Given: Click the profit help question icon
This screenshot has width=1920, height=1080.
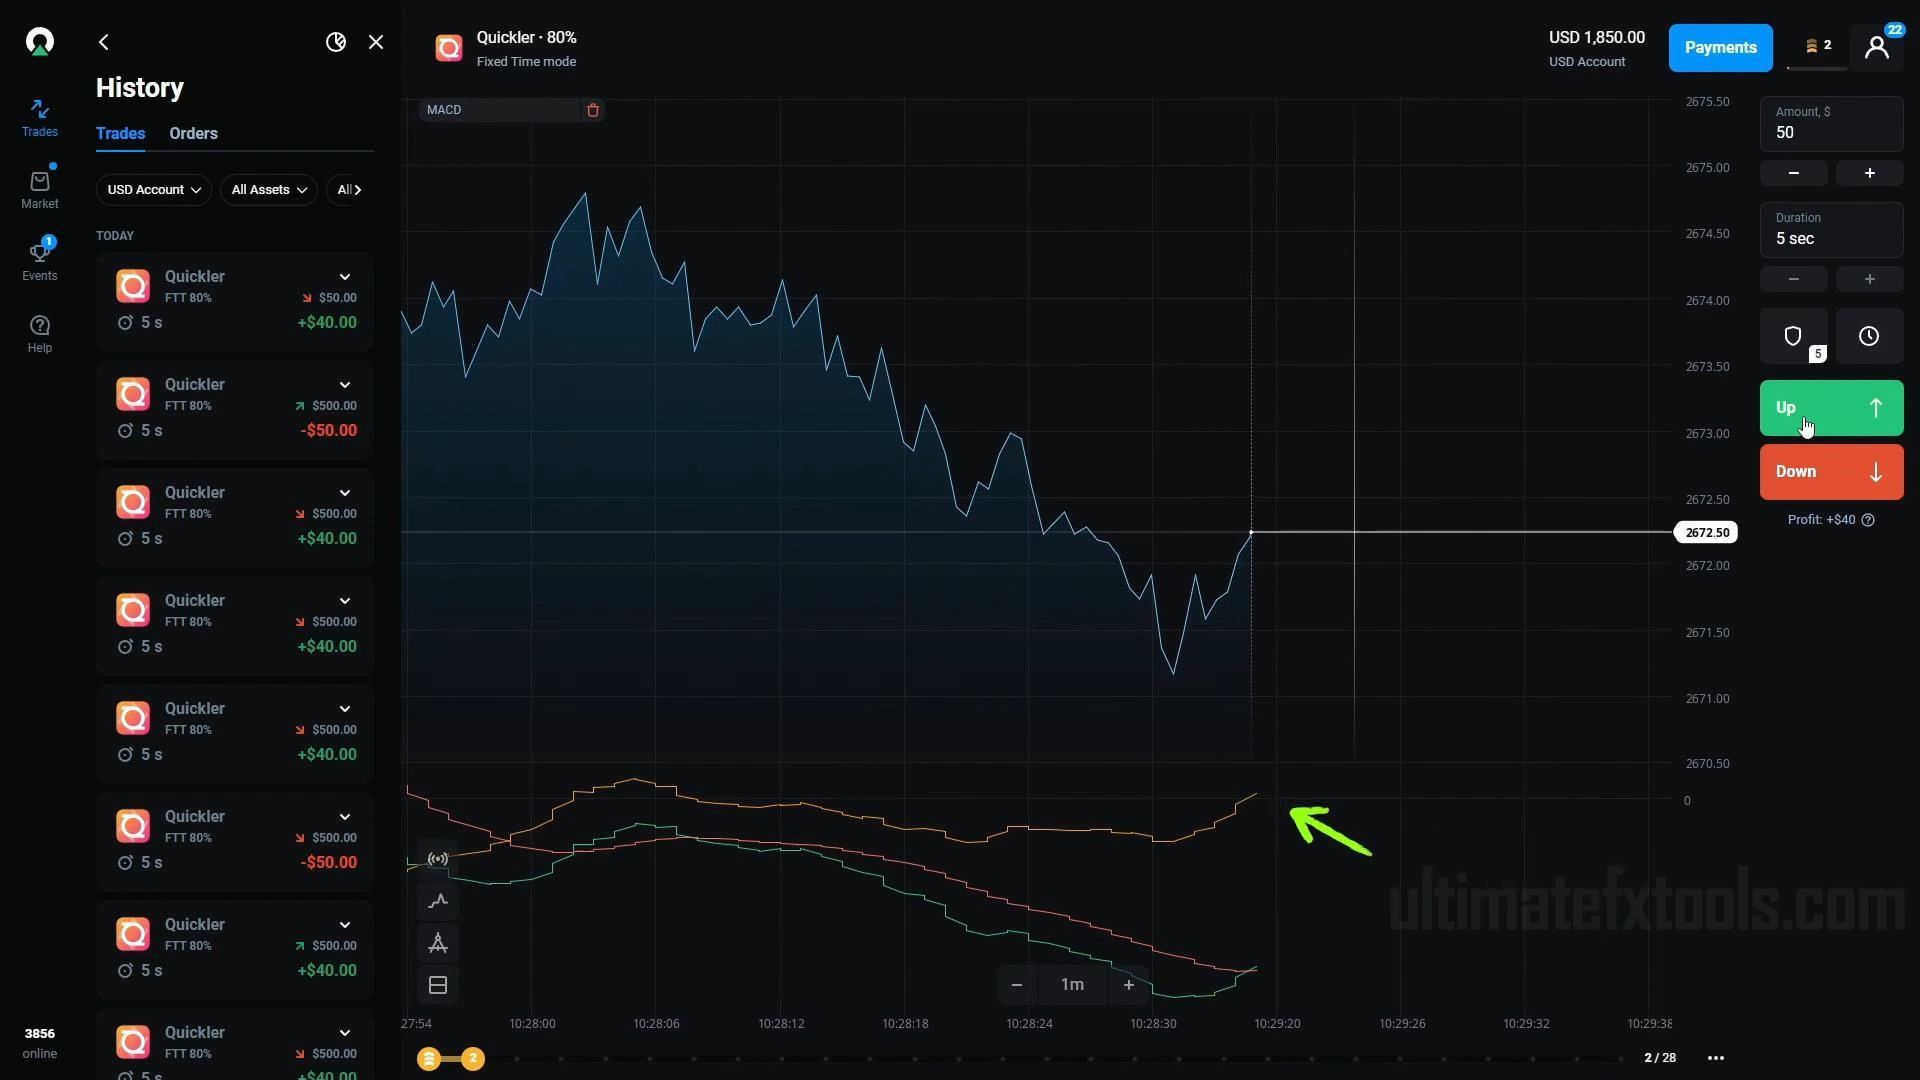Looking at the screenshot, I should click(1868, 520).
